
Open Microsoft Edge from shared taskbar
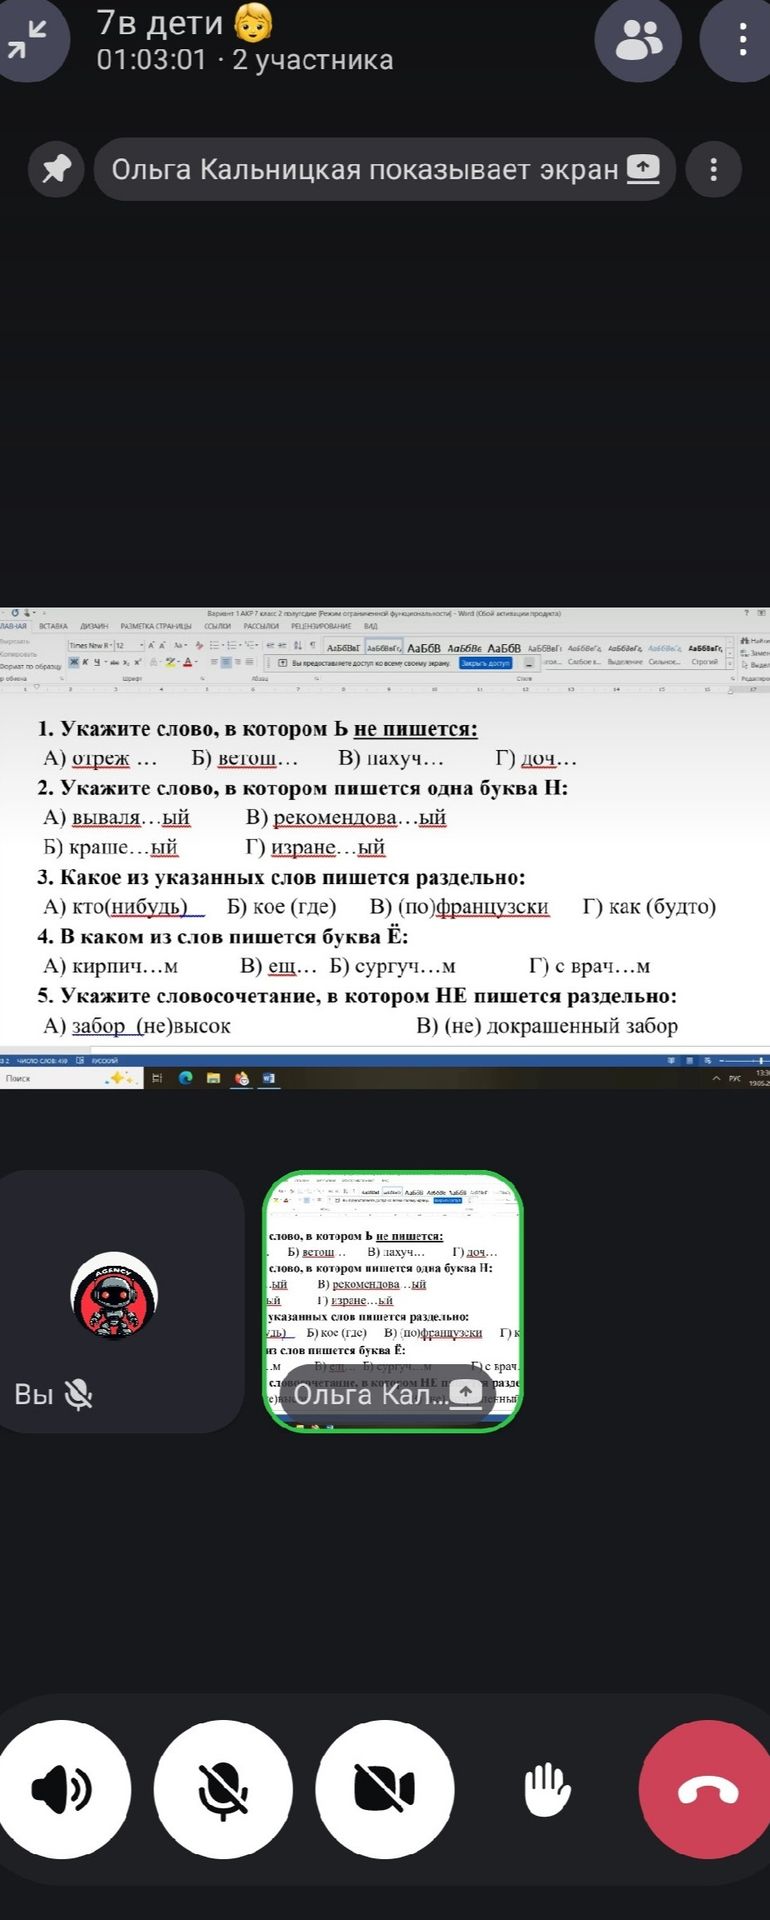point(185,1078)
